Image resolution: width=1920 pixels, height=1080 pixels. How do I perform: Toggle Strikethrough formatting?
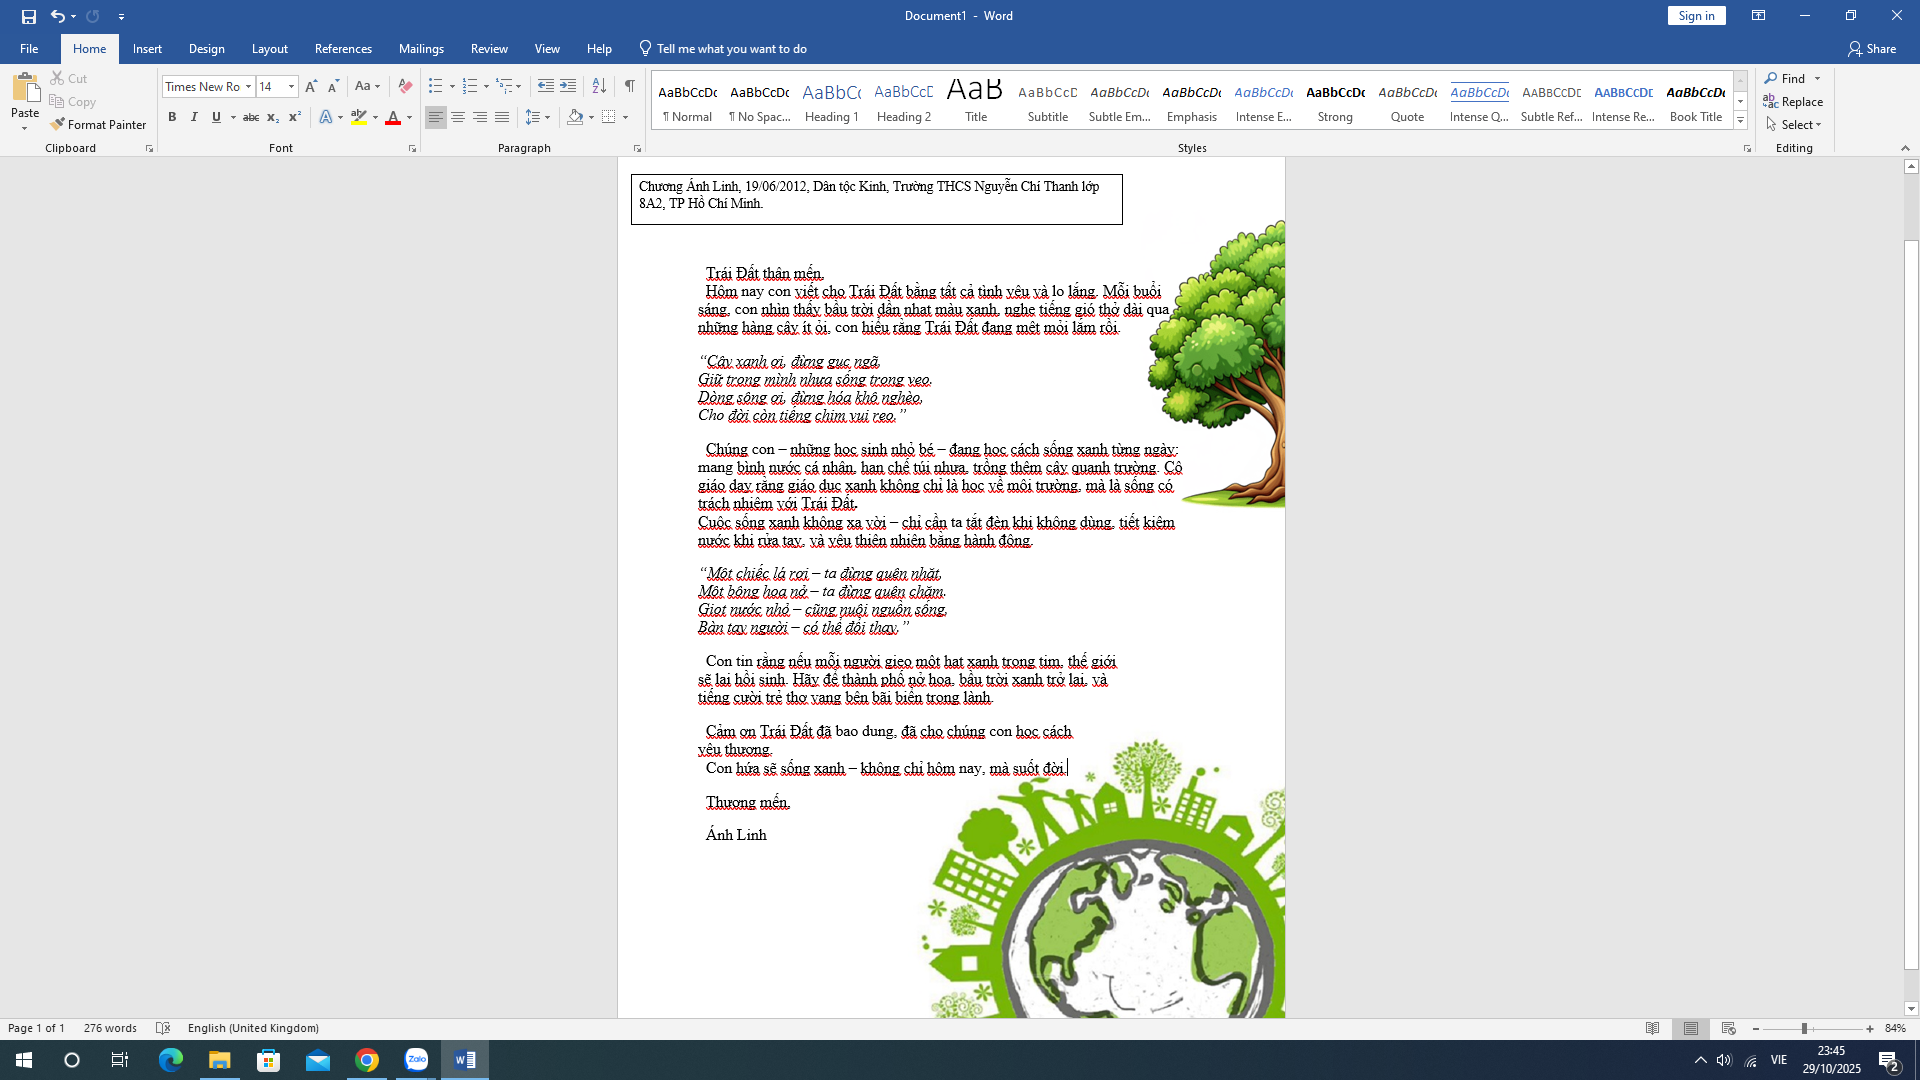tap(251, 117)
